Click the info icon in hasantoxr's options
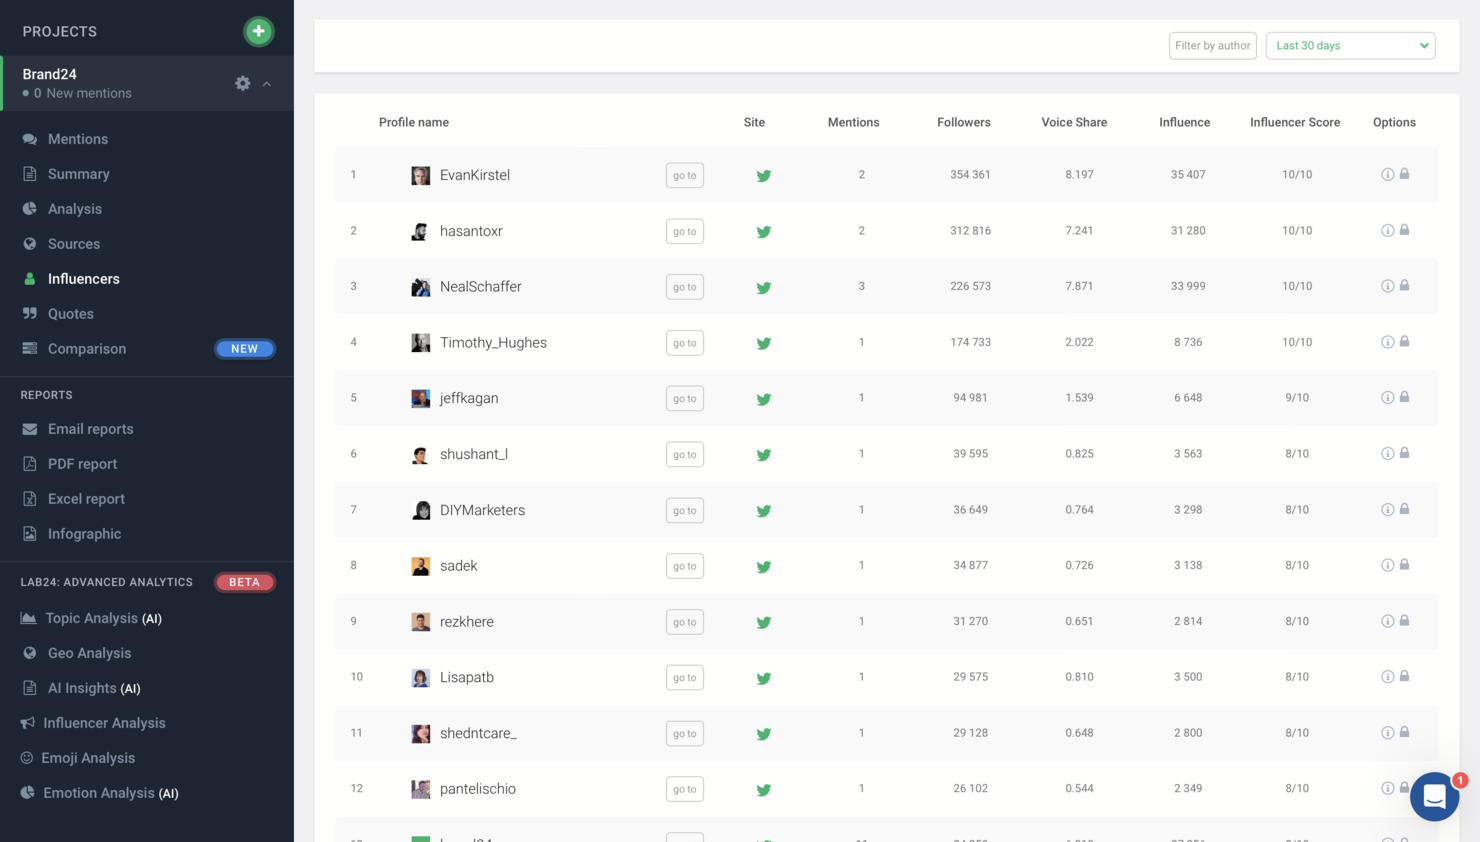The height and width of the screenshot is (842, 1480). [x=1387, y=229]
